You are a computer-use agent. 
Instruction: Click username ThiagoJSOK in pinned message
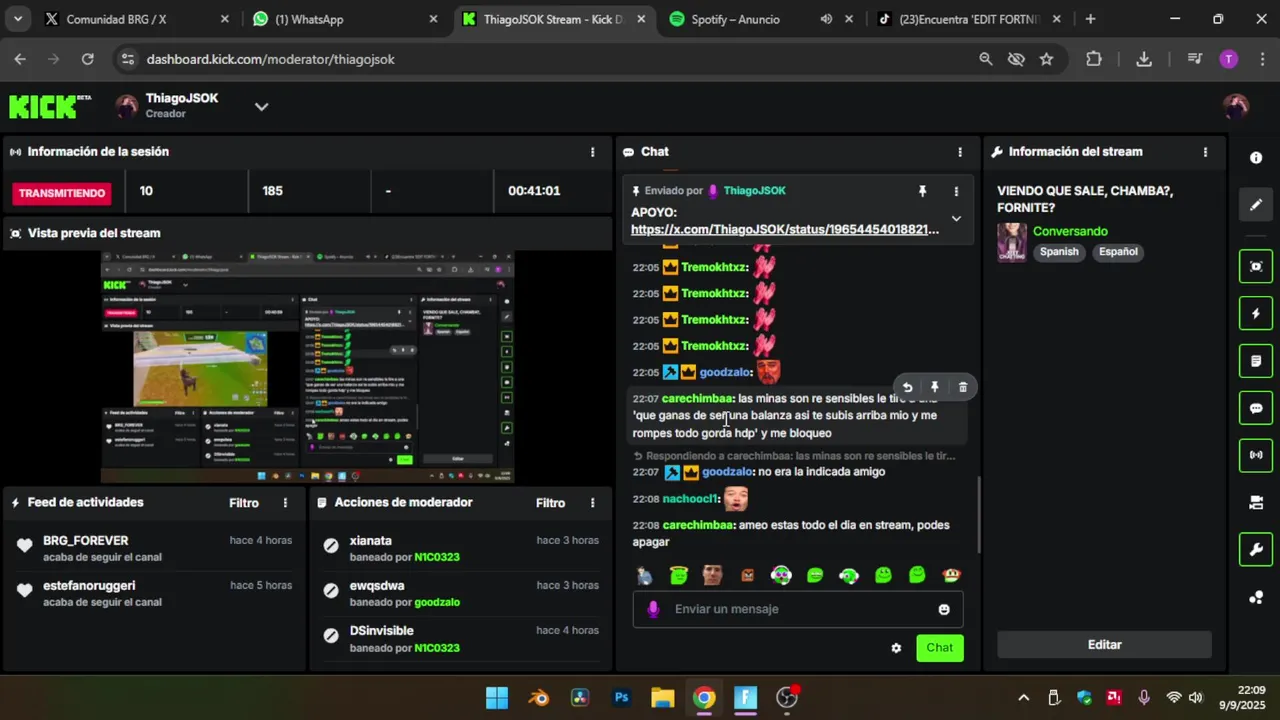(x=754, y=191)
